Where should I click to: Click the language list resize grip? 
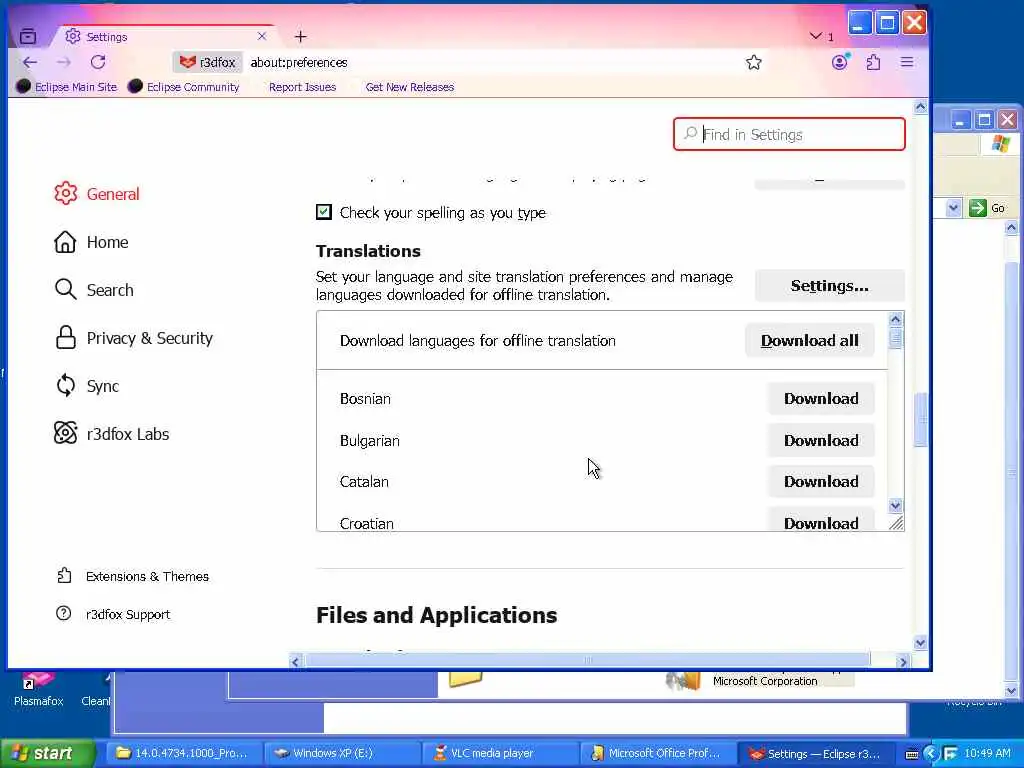(896, 522)
